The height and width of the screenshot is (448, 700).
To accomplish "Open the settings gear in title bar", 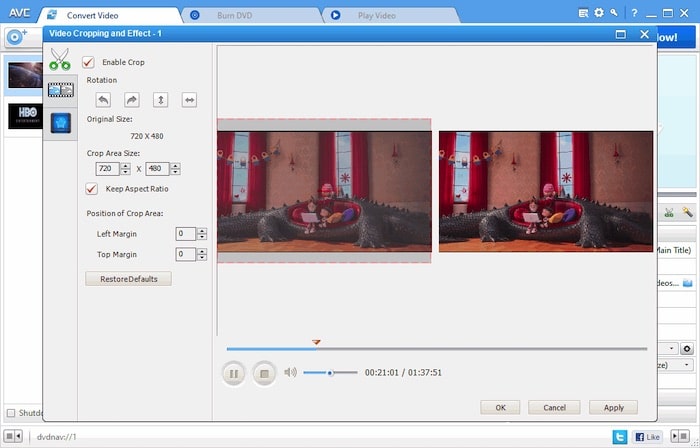I will coord(599,13).
